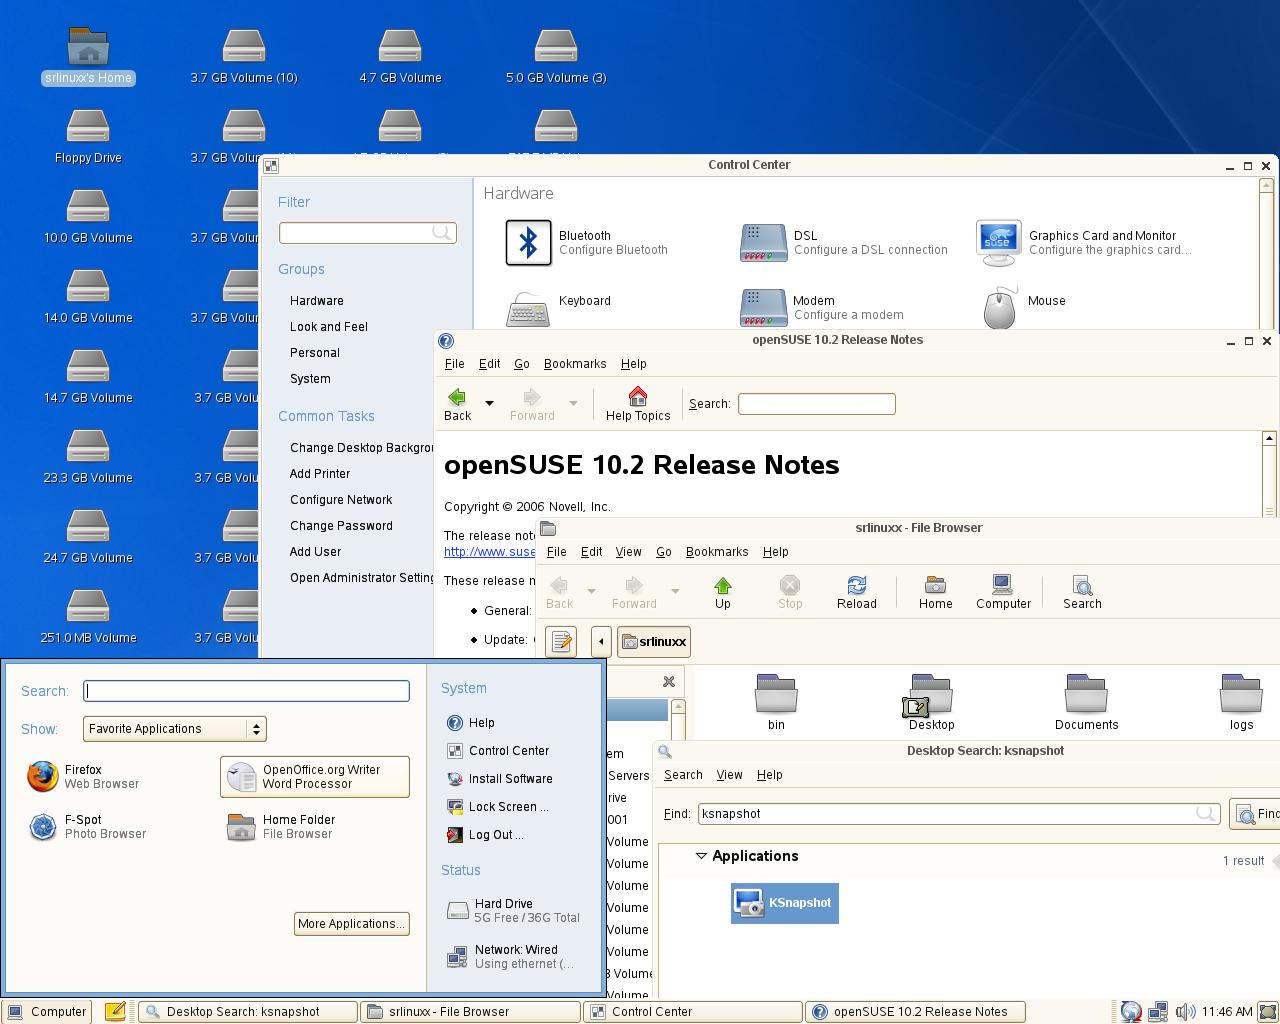This screenshot has width=1280, height=1024.
Task: Follow the www.suse link in Release Notes
Action: (490, 552)
